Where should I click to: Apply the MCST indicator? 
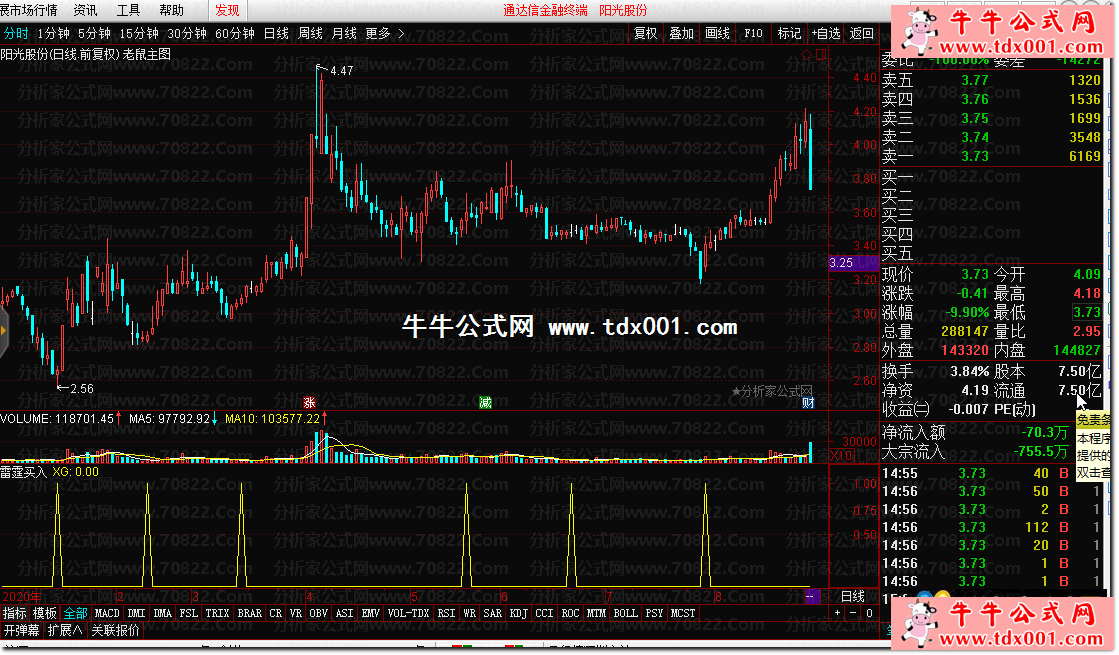(x=683, y=614)
